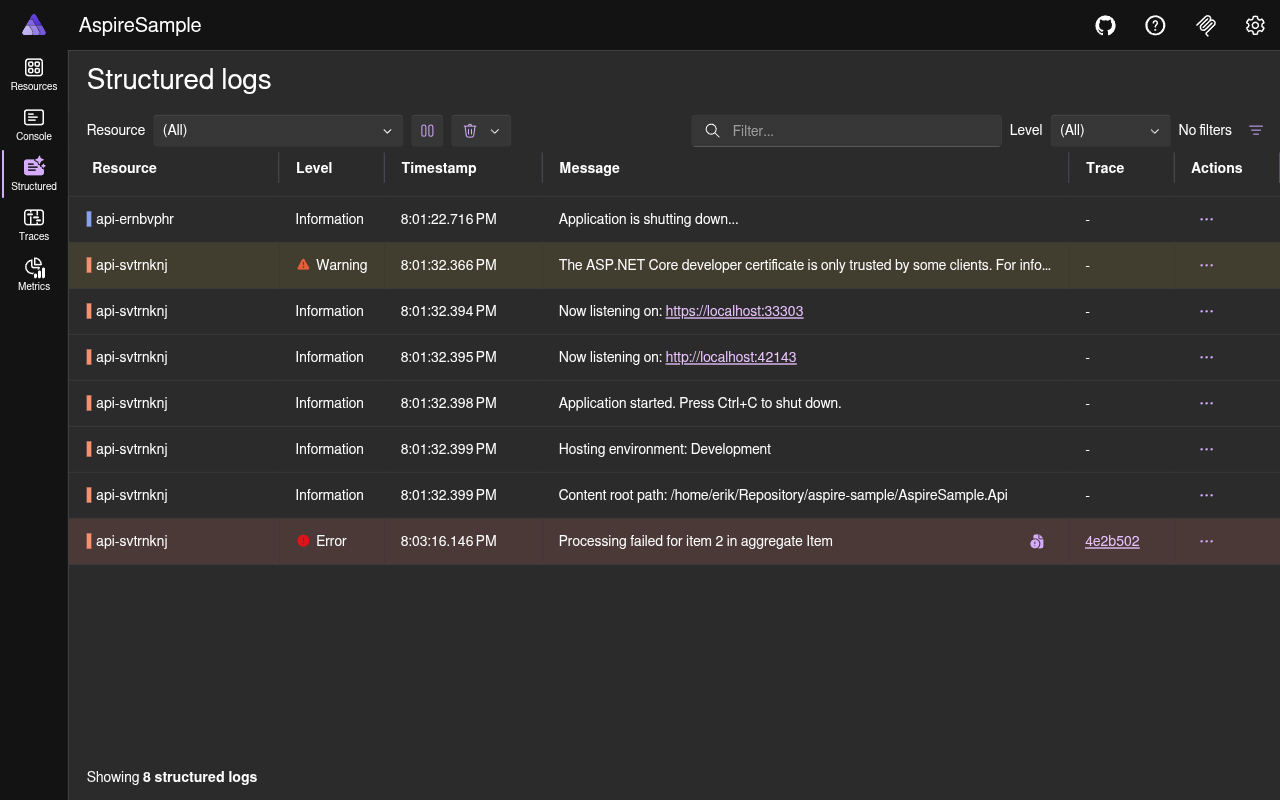Screen dimensions: 1280x800
Task: Pause incoming structured logs
Action: pyautogui.click(x=427, y=130)
